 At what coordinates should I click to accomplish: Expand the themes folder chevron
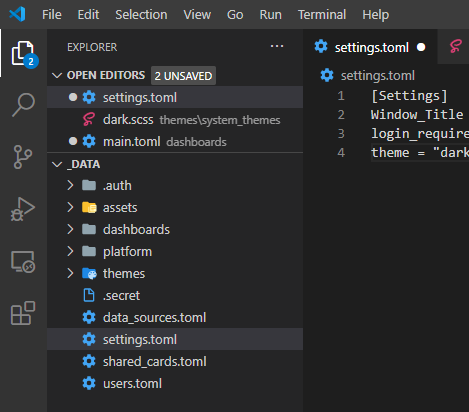pos(70,273)
